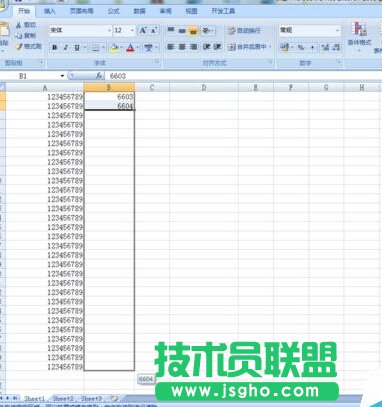Switch to the 开发工具 (Developer) tab

[x=223, y=11]
